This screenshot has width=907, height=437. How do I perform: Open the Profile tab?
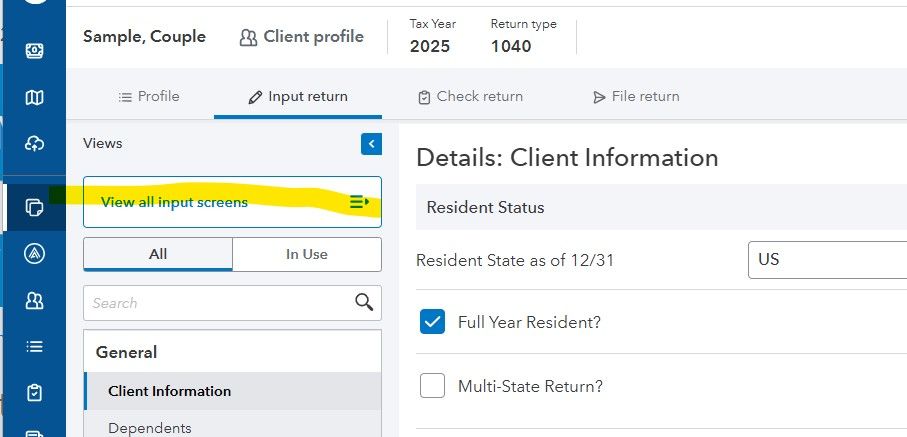tap(149, 97)
